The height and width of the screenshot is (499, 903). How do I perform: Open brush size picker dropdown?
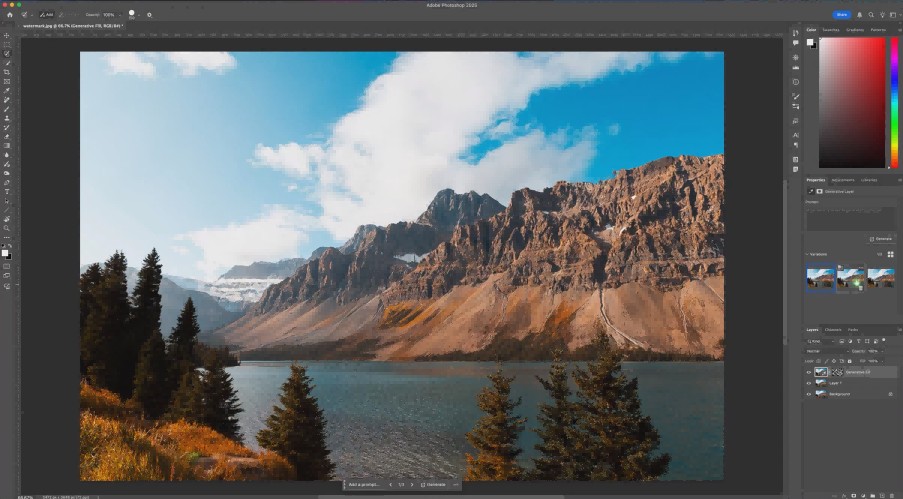(139, 14)
